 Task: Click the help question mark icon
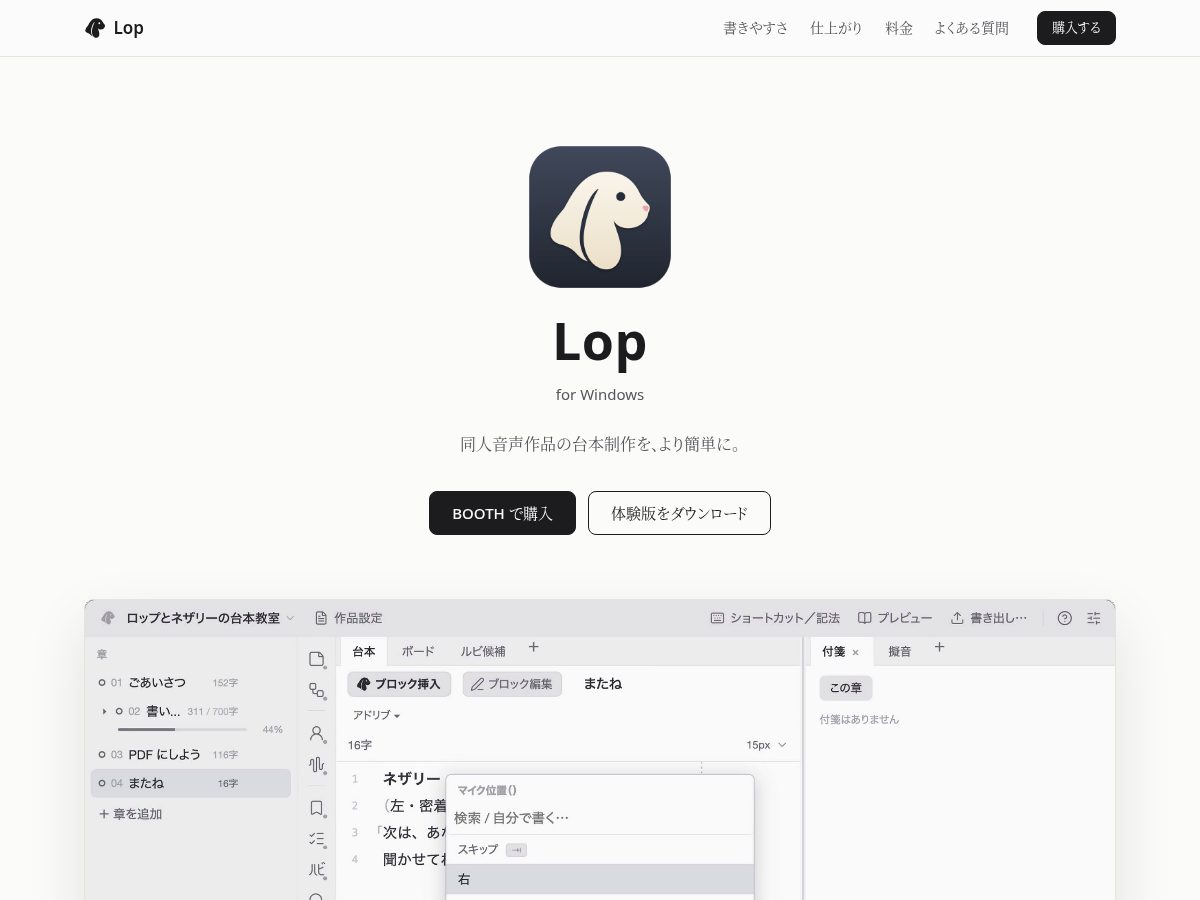click(1064, 618)
